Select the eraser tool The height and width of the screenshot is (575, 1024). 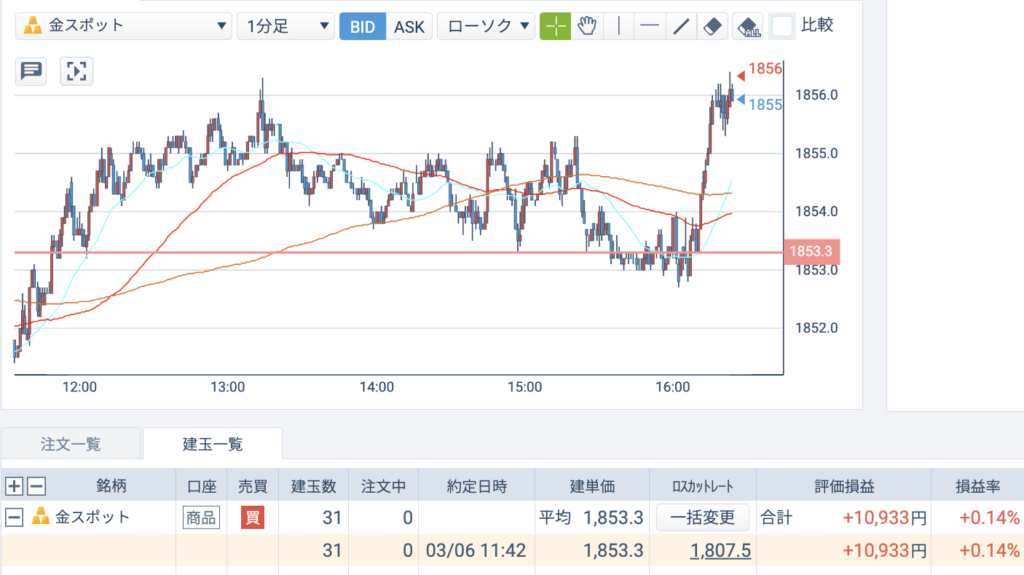click(712, 26)
